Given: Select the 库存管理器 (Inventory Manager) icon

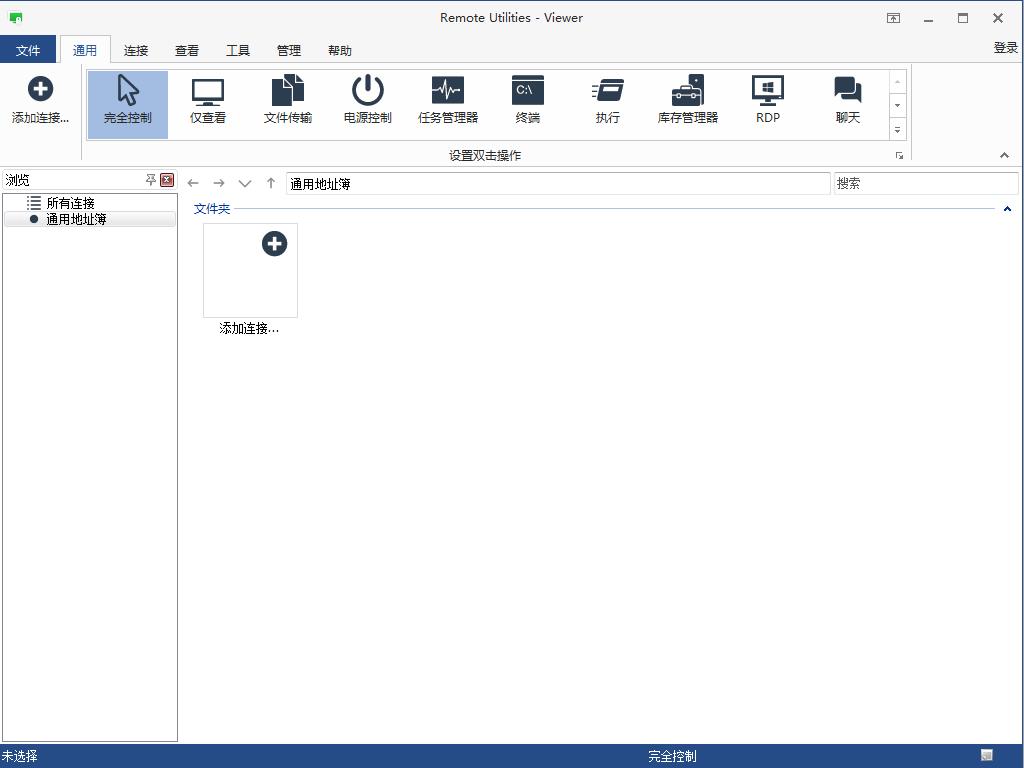Looking at the screenshot, I should [687, 98].
